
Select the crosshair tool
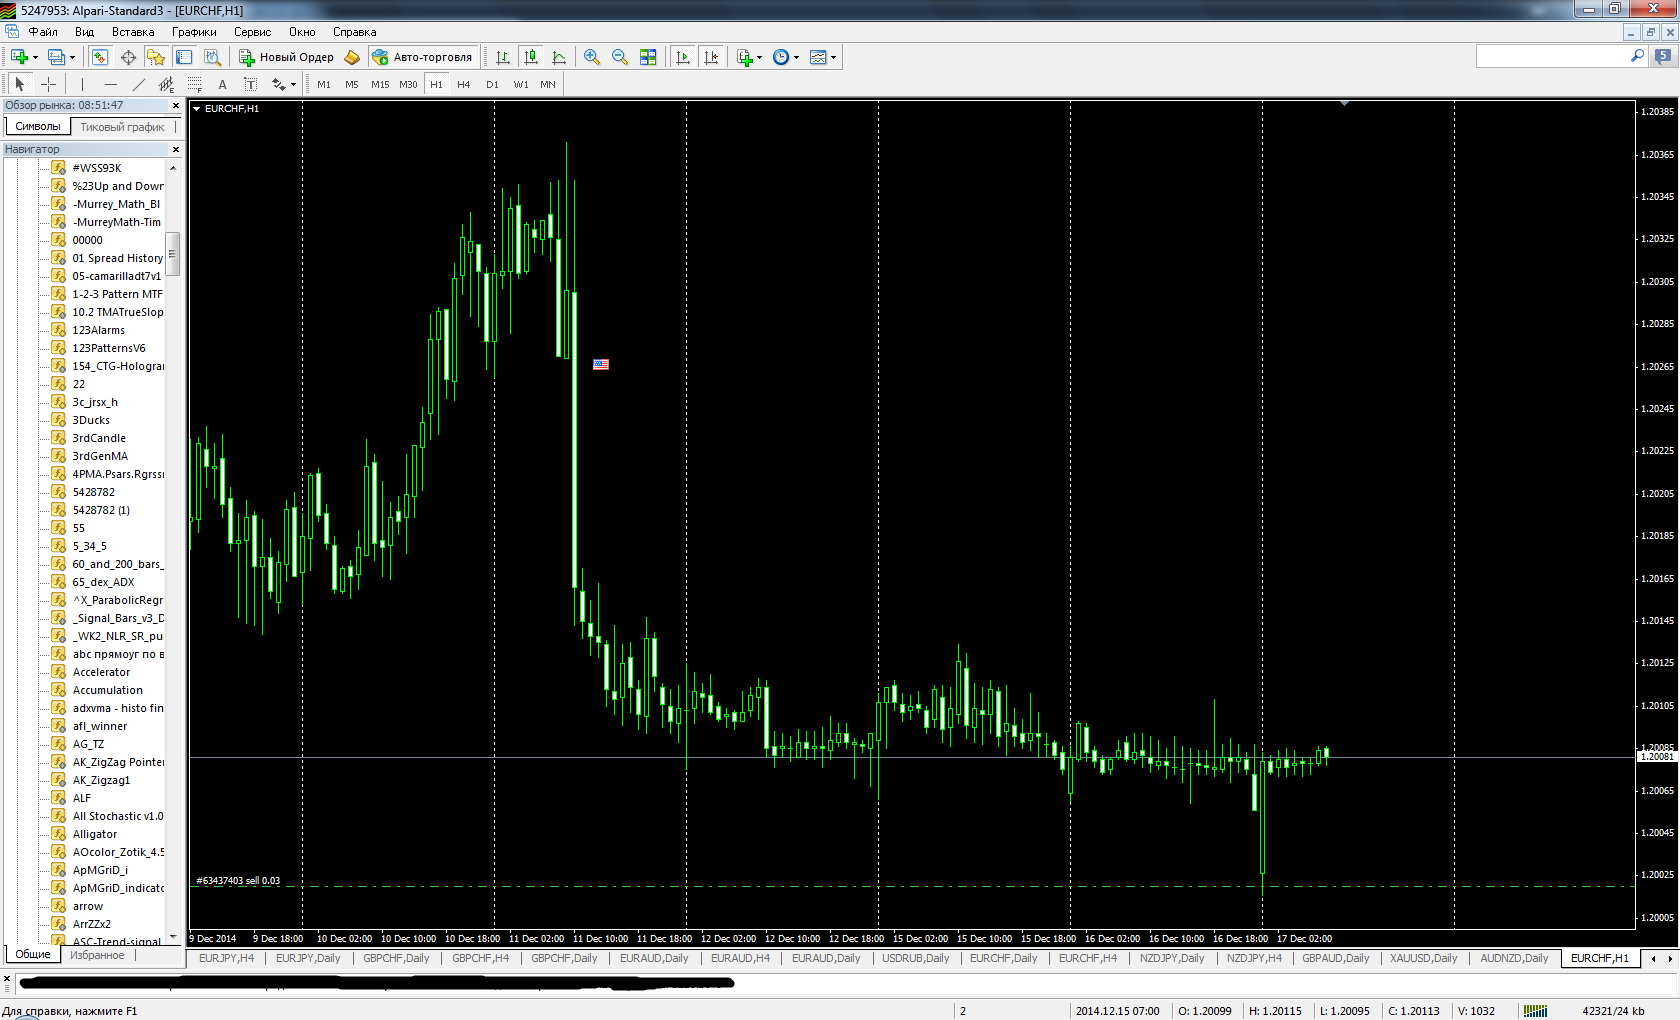(x=47, y=84)
